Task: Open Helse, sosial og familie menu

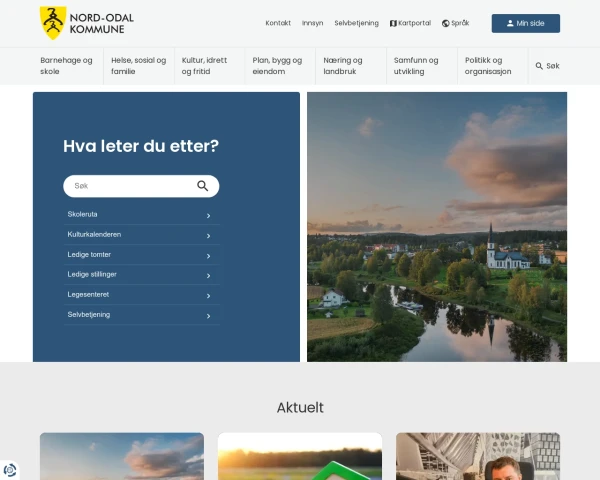Action: 139,66
